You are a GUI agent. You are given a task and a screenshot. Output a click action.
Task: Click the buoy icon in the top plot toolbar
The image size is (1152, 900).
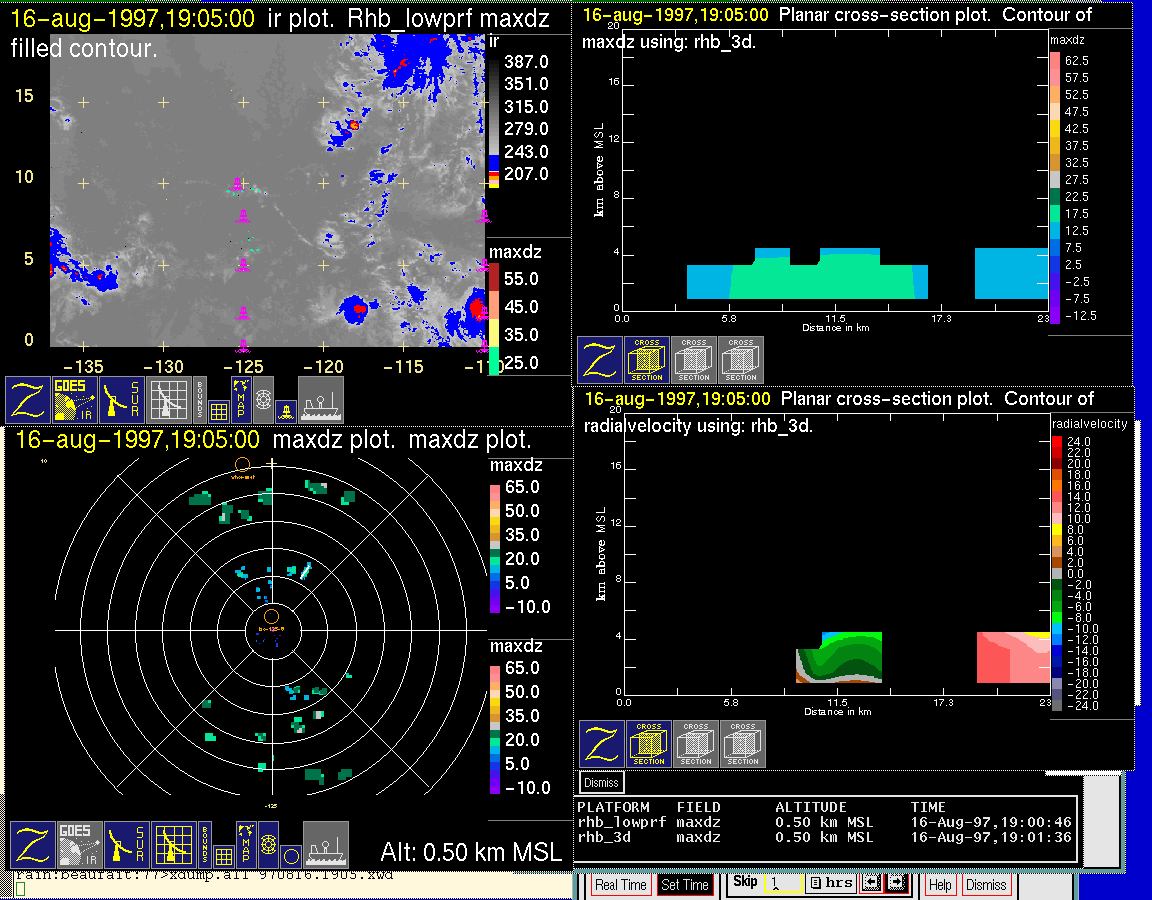tap(285, 410)
